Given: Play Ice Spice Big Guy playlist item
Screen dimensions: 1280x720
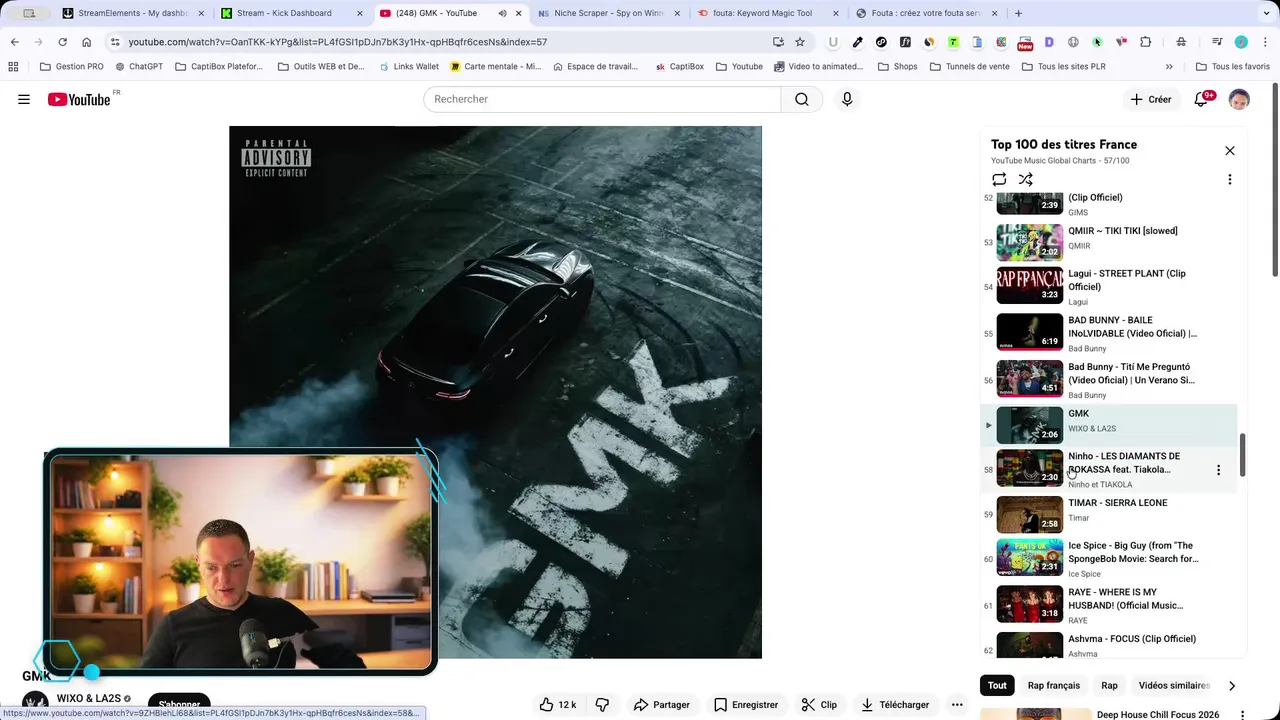Looking at the screenshot, I should 1110,559.
